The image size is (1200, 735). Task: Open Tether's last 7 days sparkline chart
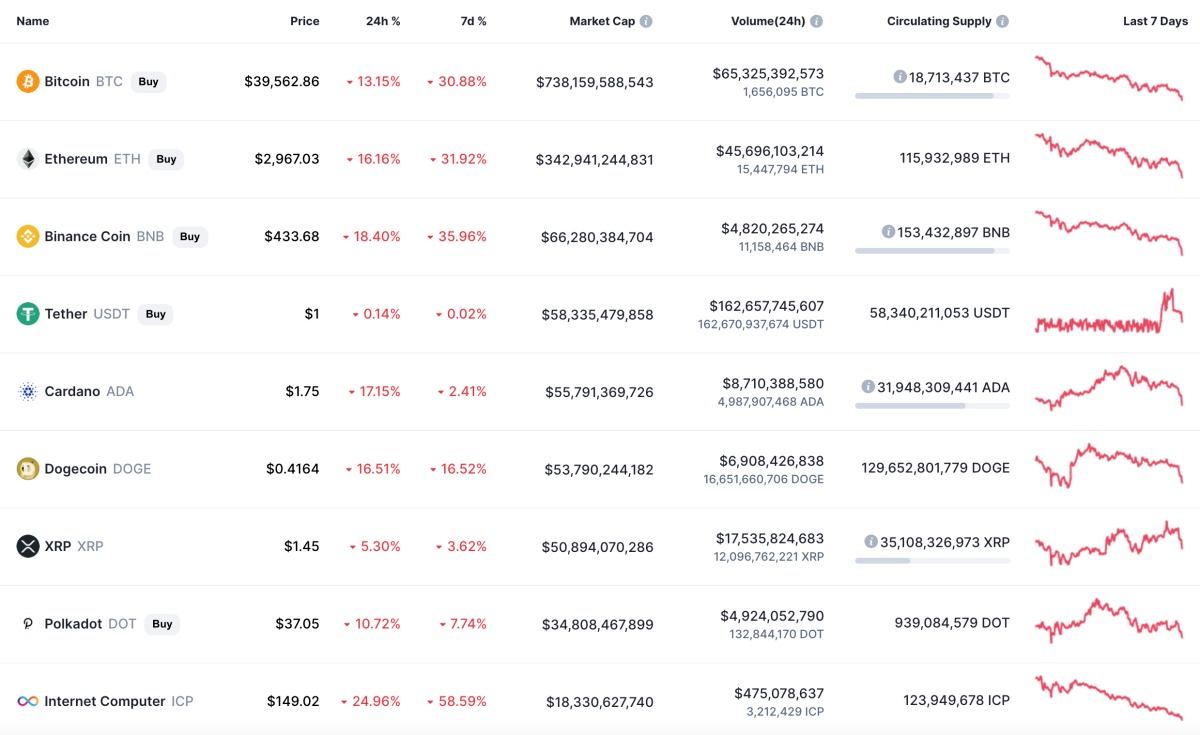(x=1109, y=313)
